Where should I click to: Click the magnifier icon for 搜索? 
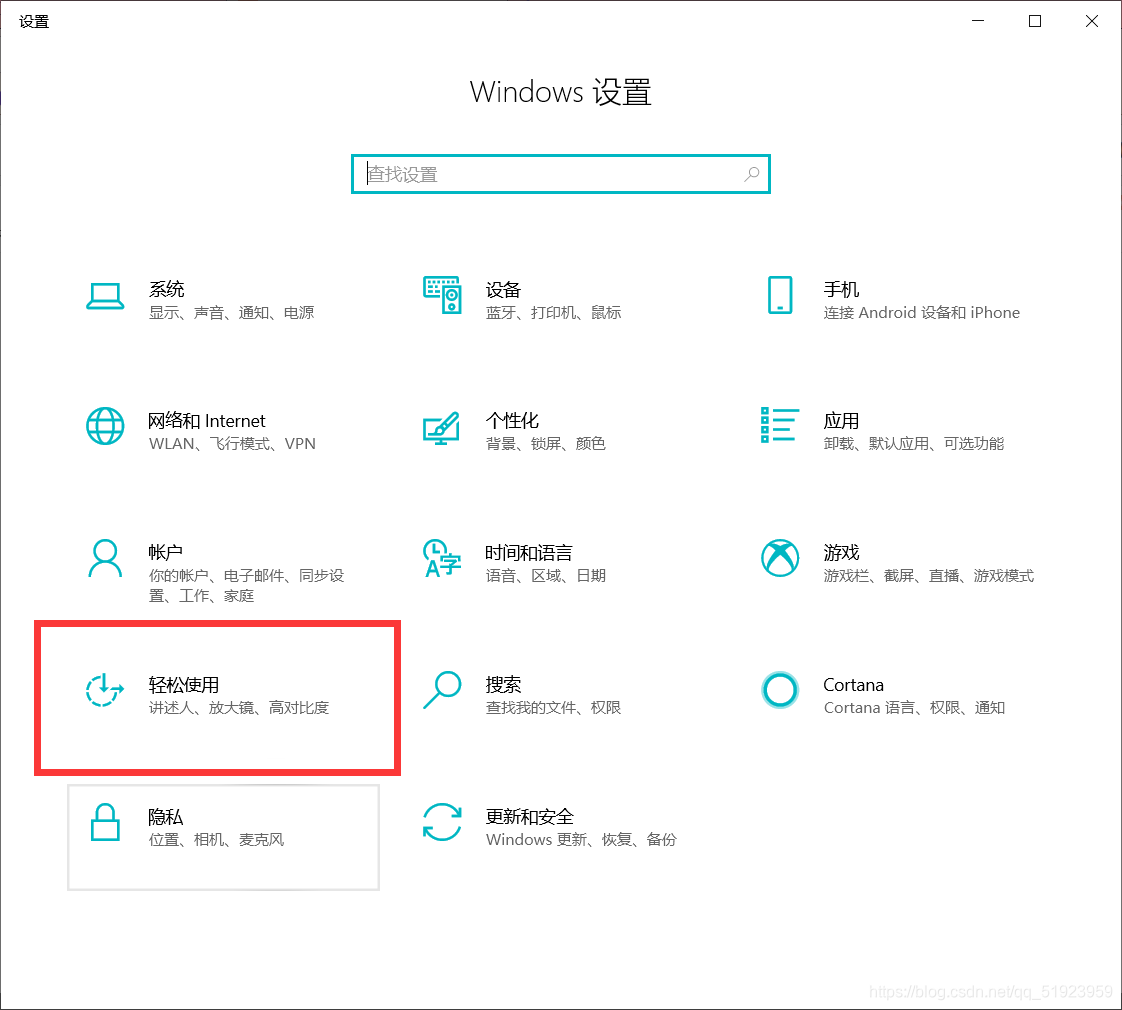coord(442,690)
